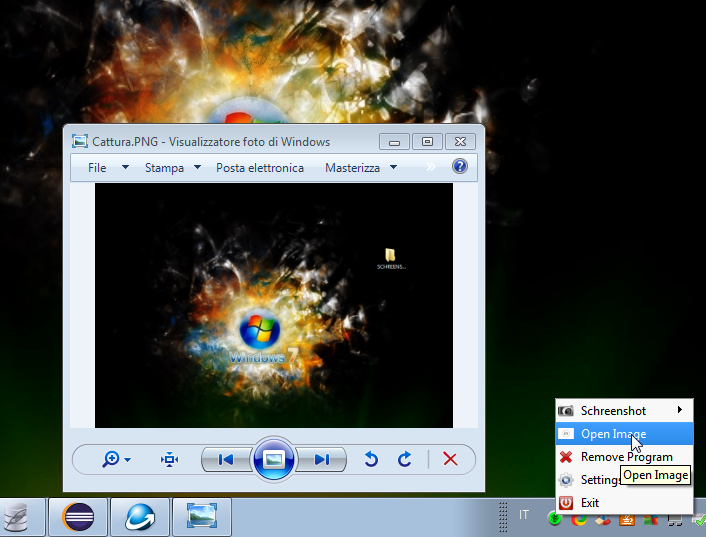Show hidden toolbar items with the chevron
This screenshot has height=537, width=706.
coord(431,167)
